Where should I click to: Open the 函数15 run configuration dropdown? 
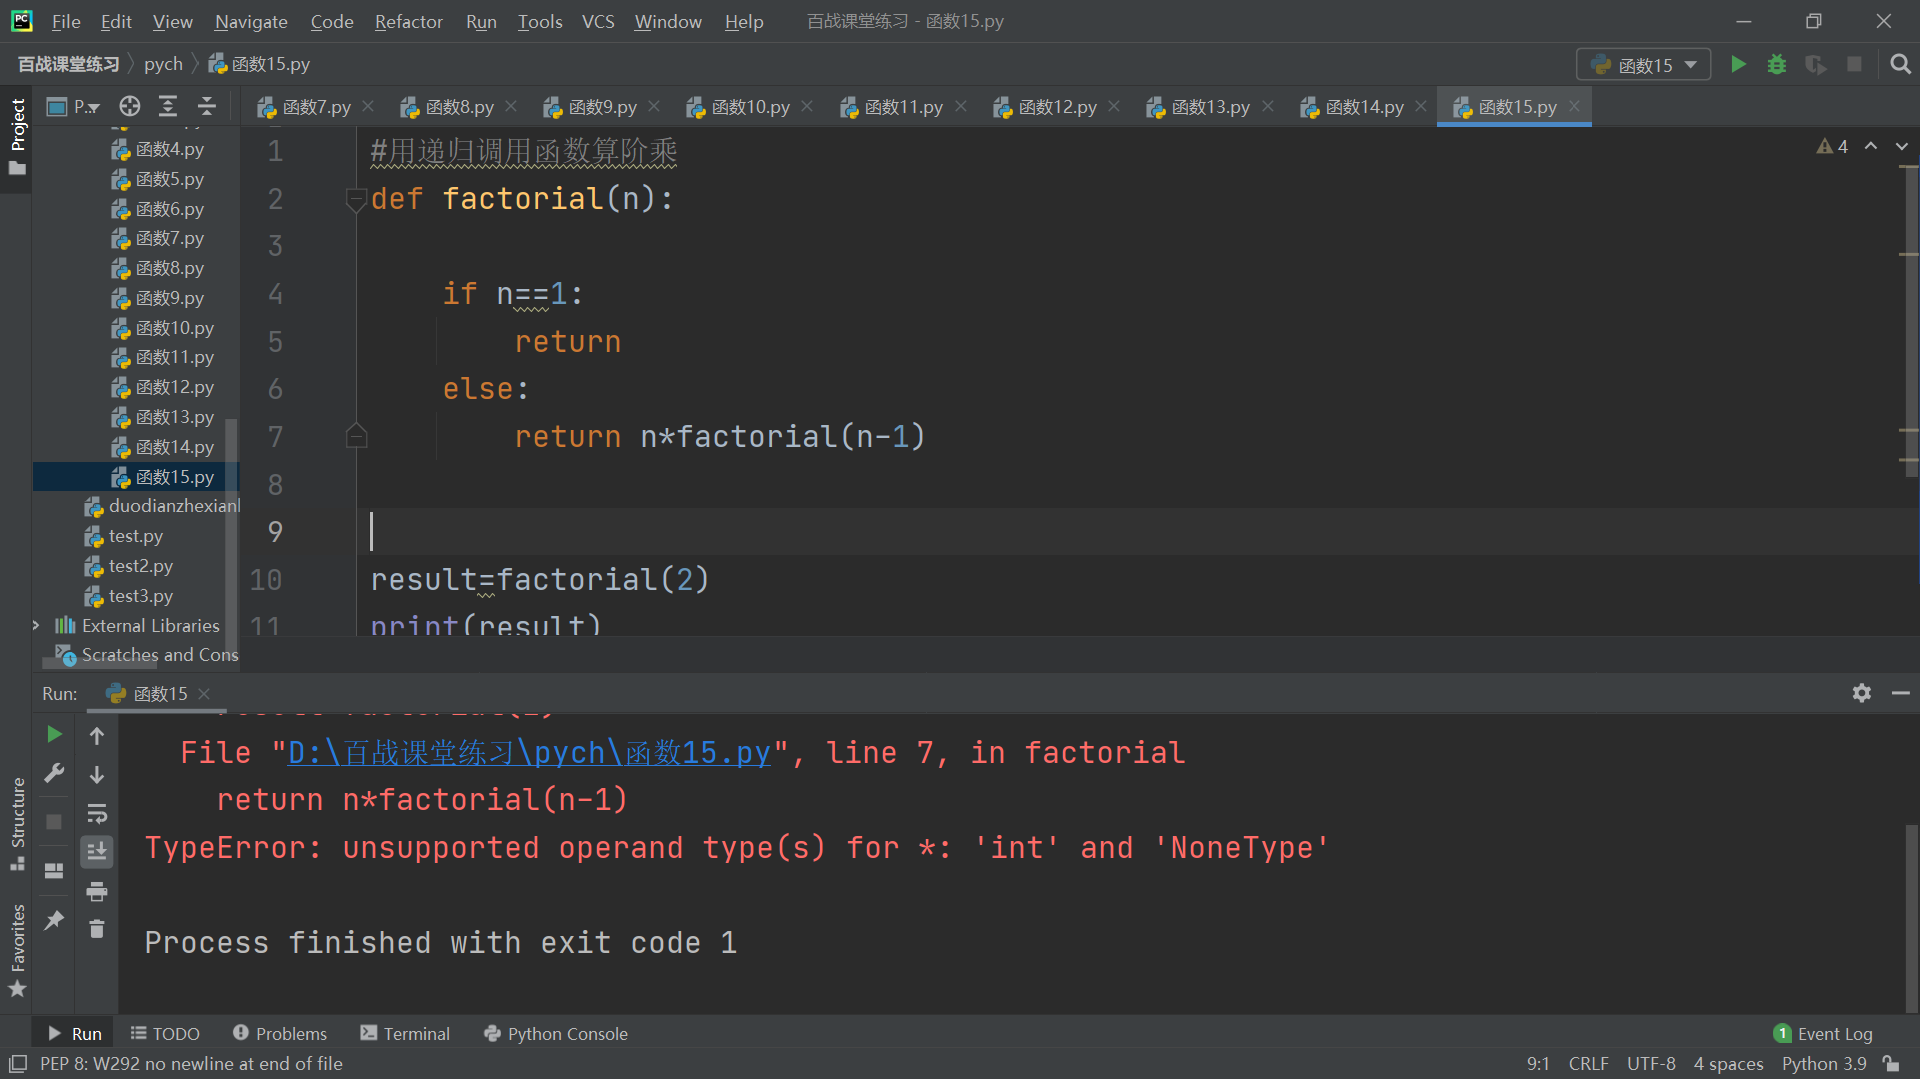pyautogui.click(x=1643, y=65)
